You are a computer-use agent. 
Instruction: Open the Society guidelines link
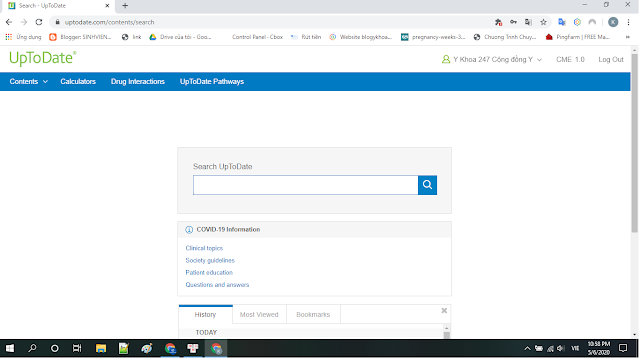click(x=210, y=260)
